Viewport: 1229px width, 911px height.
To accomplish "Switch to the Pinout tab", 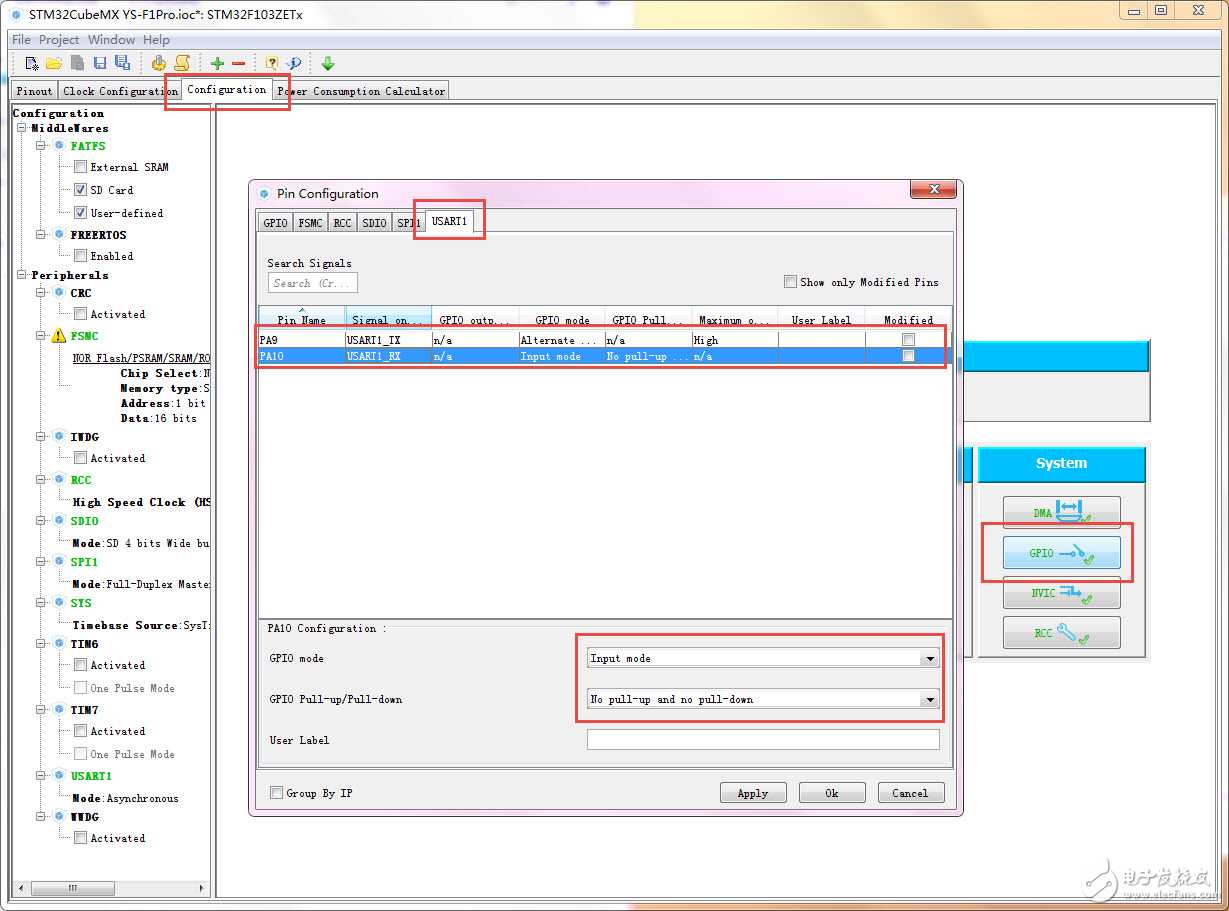I will point(34,91).
